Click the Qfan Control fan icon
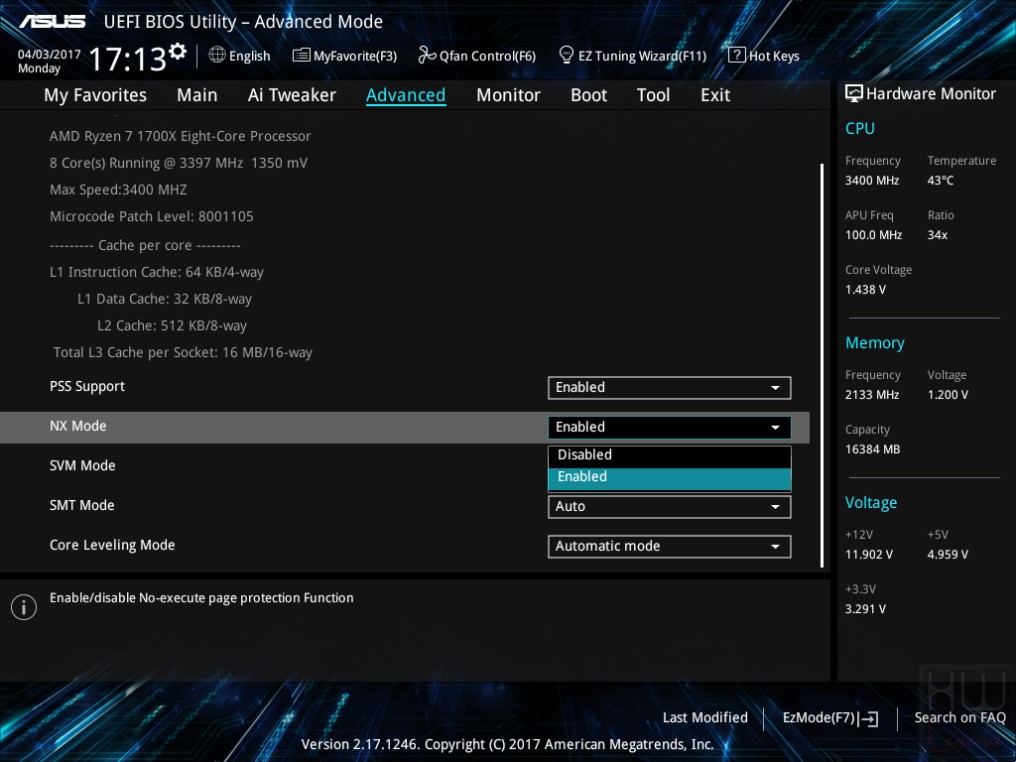 [427, 55]
